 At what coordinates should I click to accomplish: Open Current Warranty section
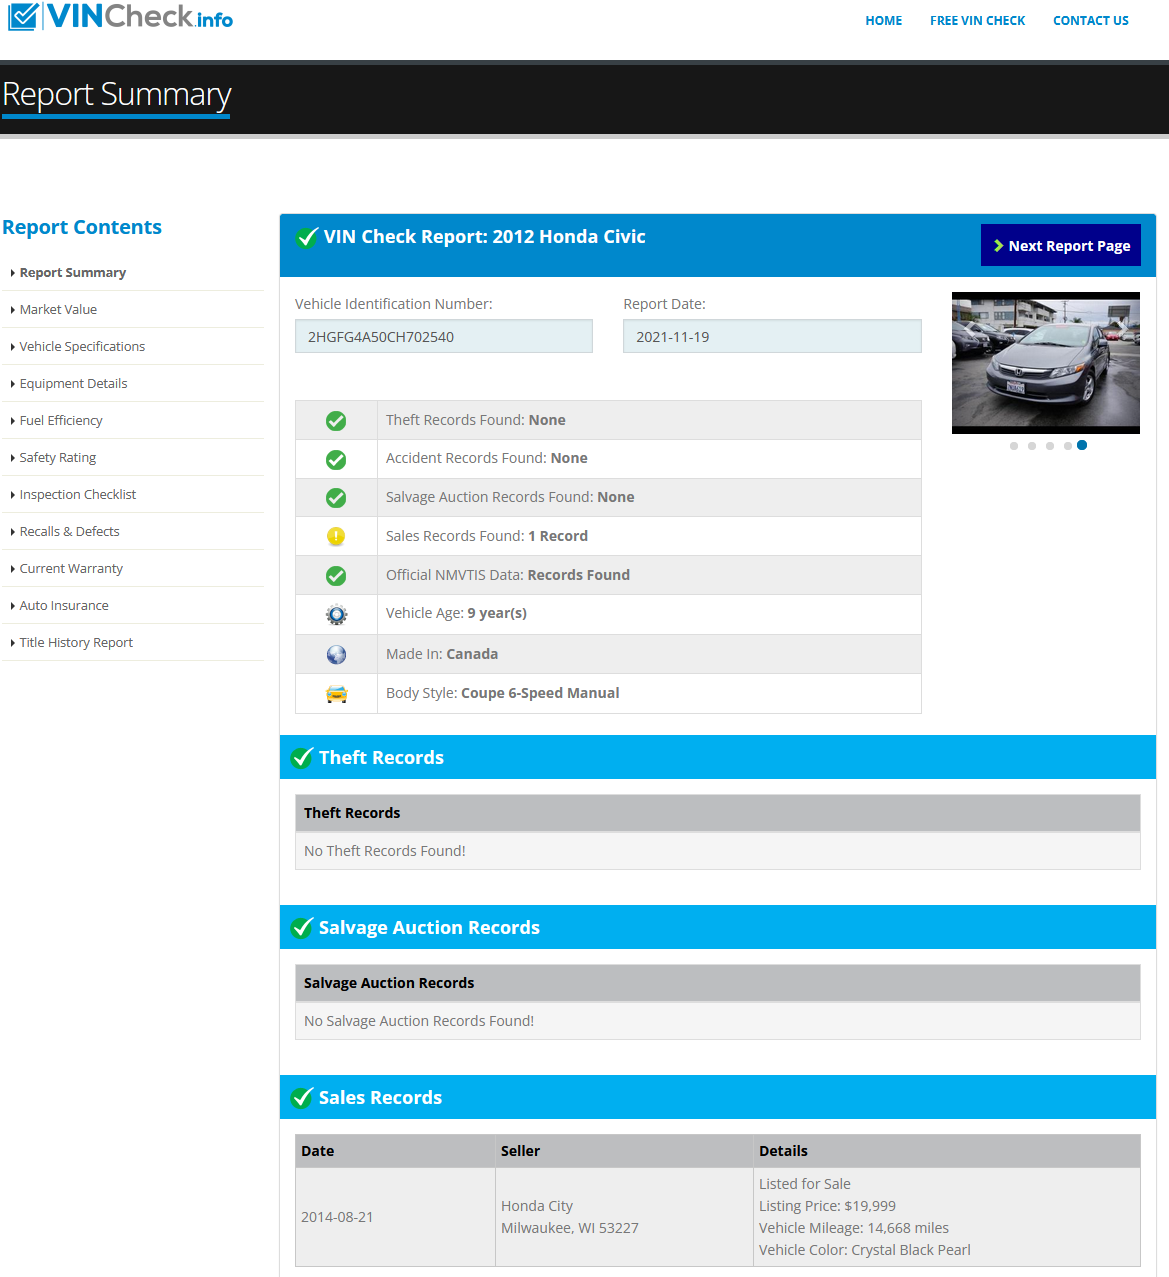click(71, 568)
